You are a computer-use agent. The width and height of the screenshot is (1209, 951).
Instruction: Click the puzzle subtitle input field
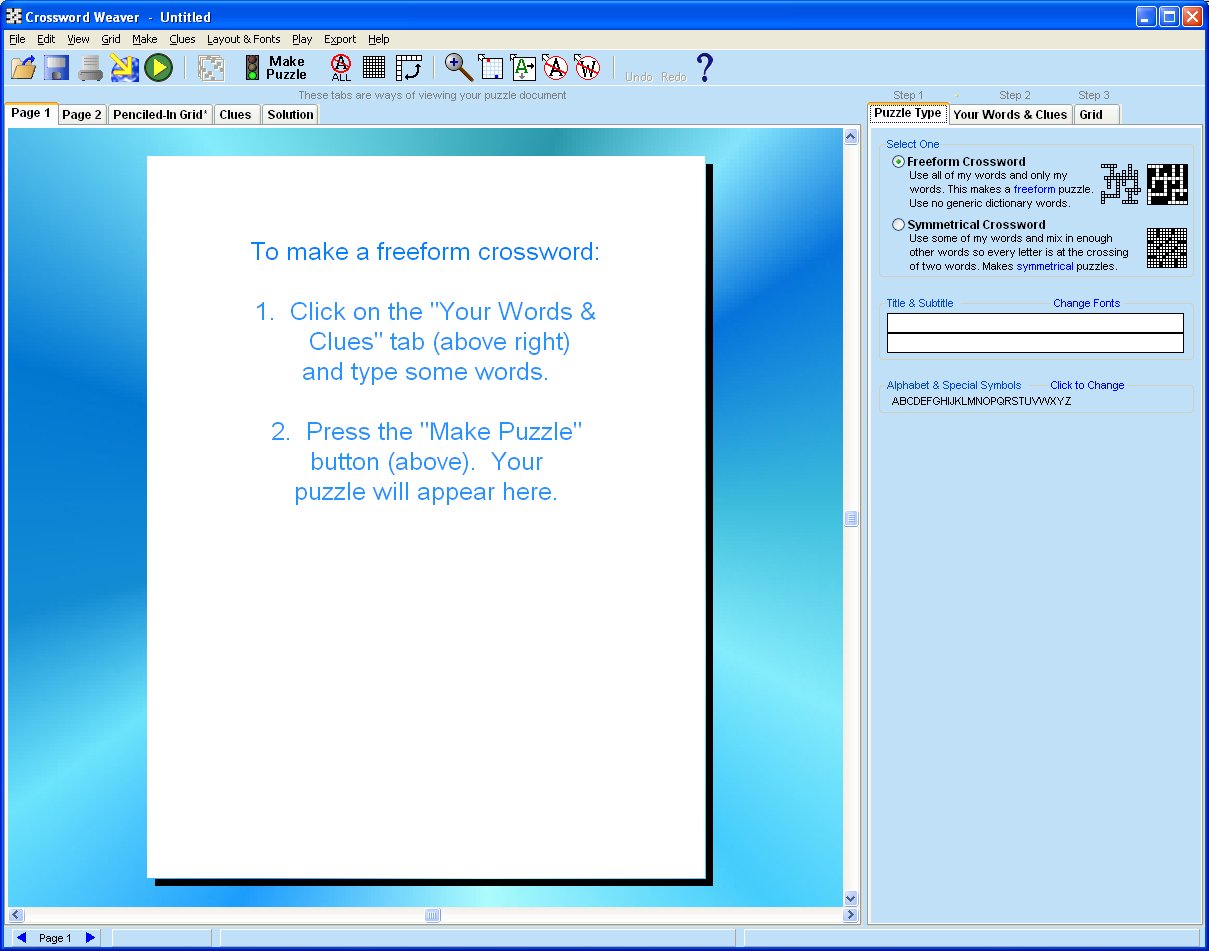point(1035,343)
